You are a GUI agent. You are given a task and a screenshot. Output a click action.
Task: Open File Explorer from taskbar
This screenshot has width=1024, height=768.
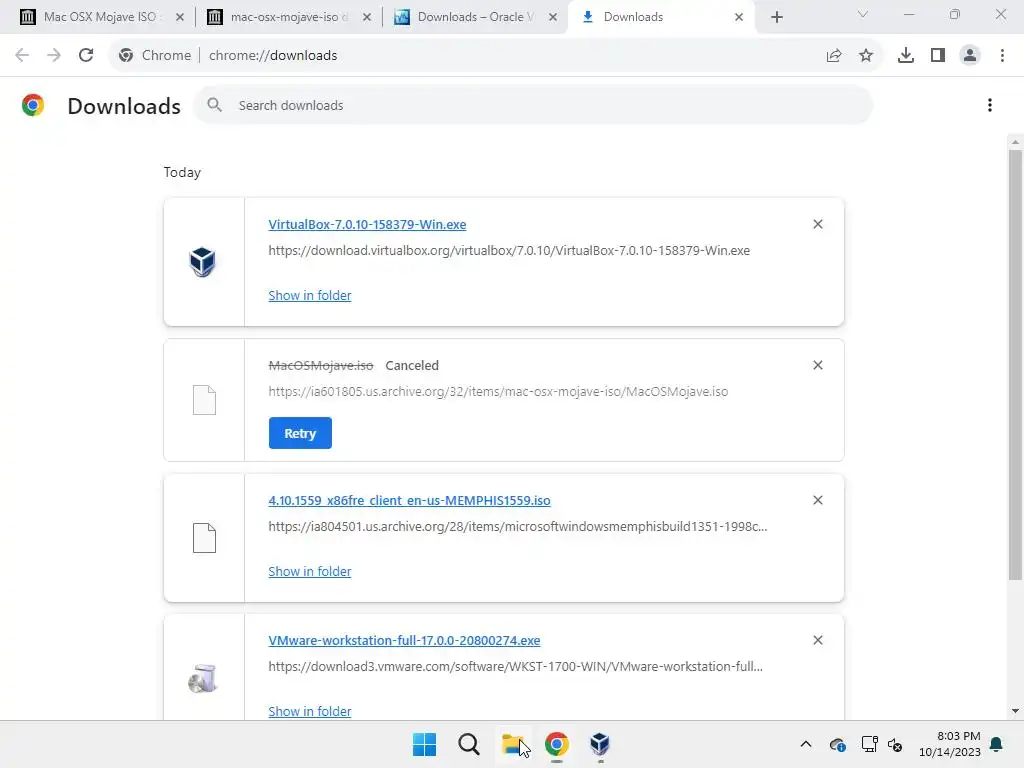point(513,744)
